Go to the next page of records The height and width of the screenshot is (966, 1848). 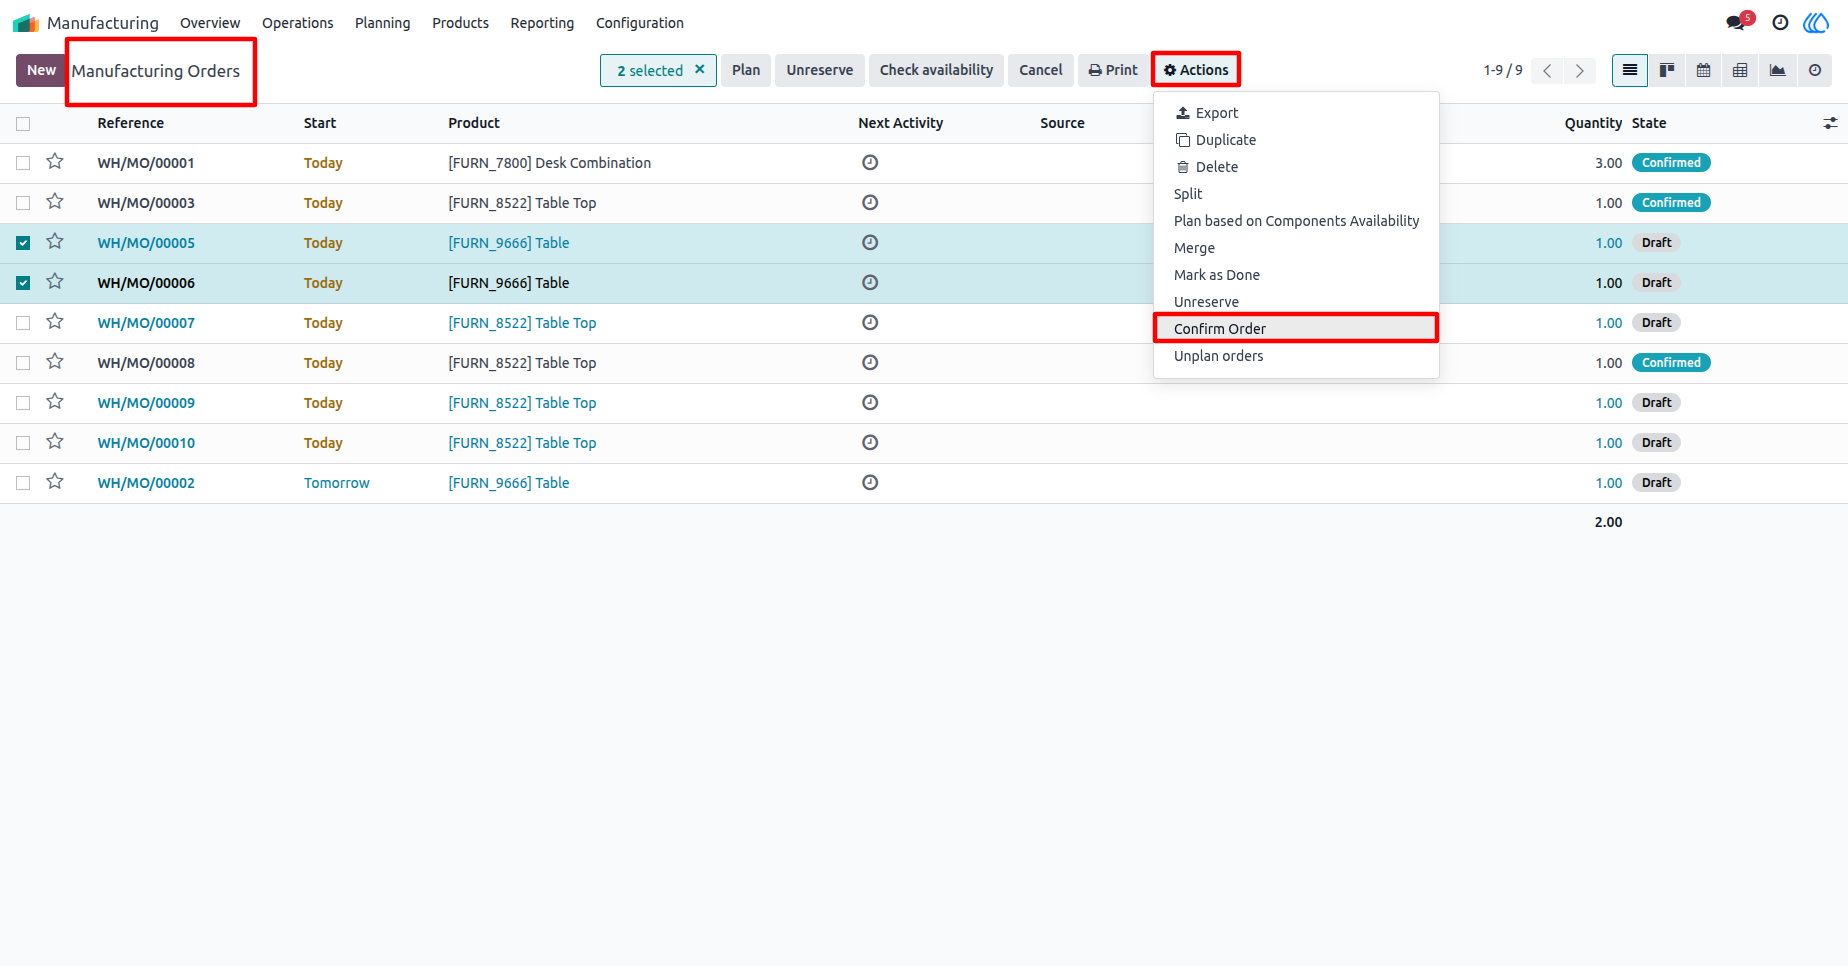point(1580,70)
